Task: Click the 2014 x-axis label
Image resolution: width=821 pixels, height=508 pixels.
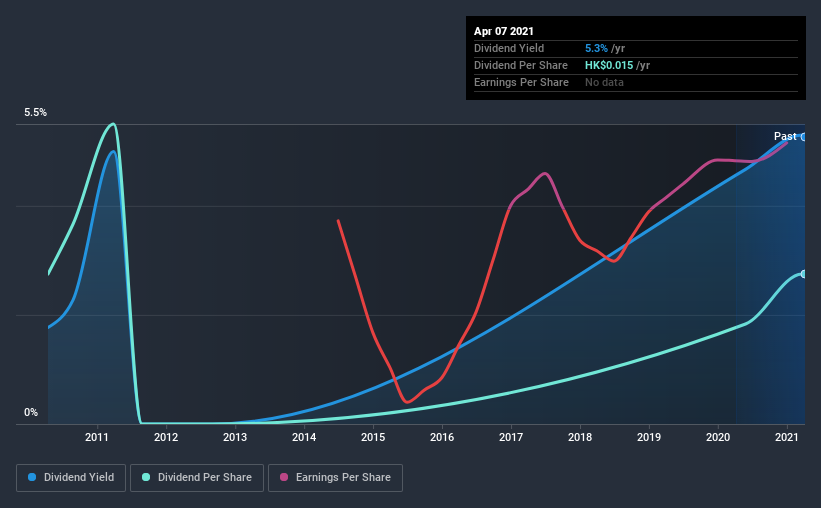Action: coord(304,437)
